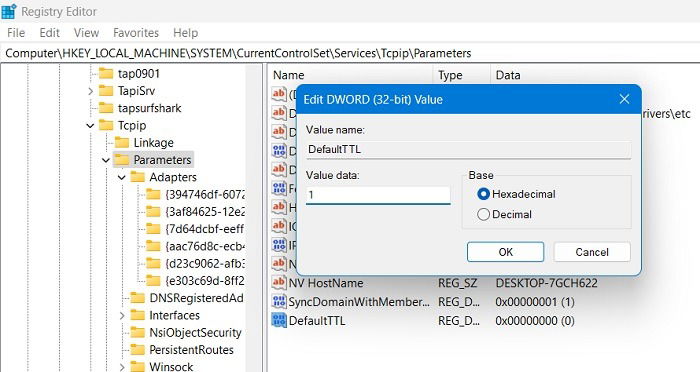Click the Linkage folder icon

pos(122,142)
